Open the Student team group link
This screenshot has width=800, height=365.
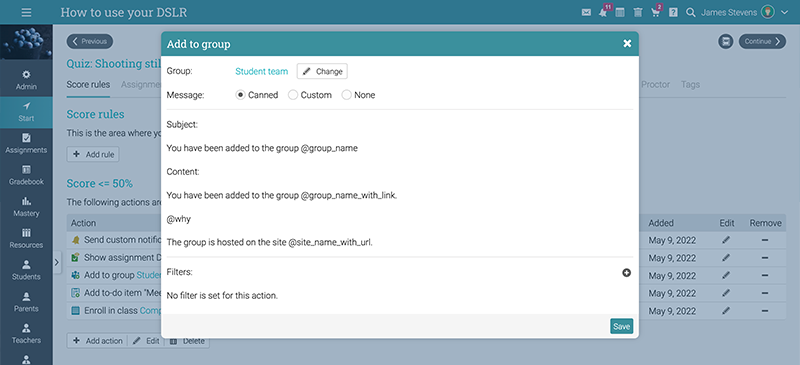[x=262, y=71]
